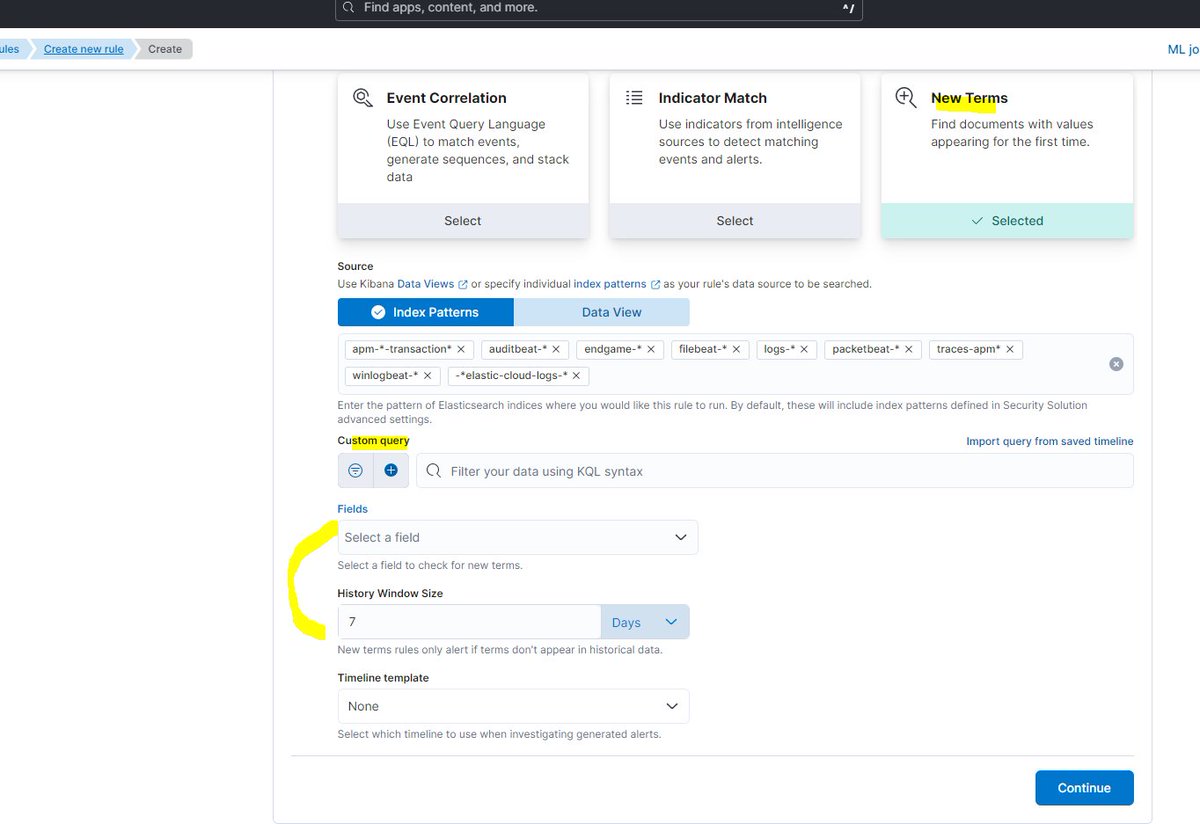Open the external link icon beside Data Views

tap(465, 283)
